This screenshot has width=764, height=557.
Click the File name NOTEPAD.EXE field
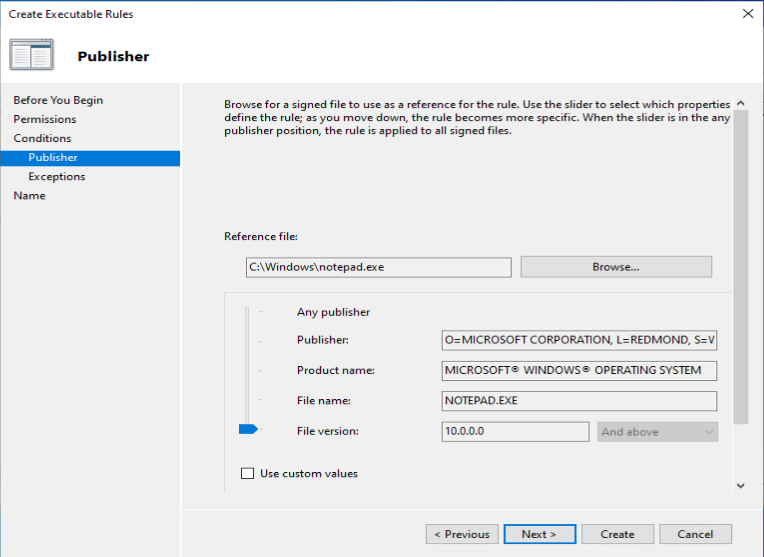click(x=578, y=401)
